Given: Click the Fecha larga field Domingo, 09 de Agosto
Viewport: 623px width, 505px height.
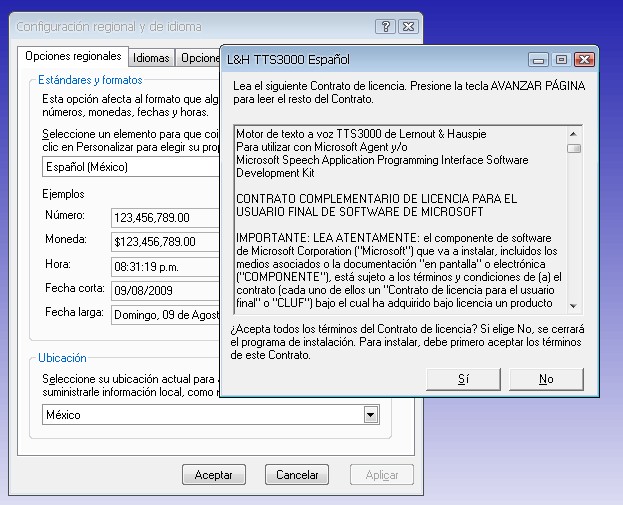Looking at the screenshot, I should click(165, 315).
